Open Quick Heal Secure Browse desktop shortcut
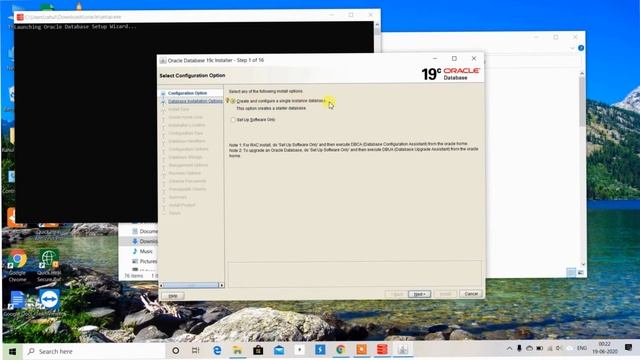This screenshot has width=640, height=360. (x=49, y=266)
